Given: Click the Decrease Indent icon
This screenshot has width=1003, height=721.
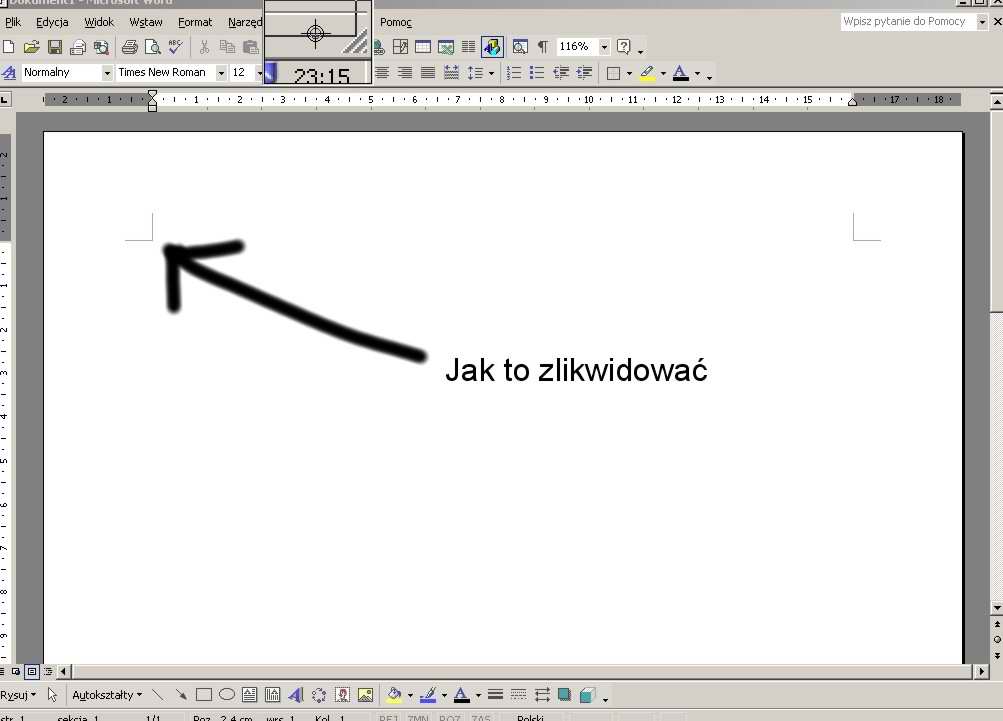Looking at the screenshot, I should click(x=561, y=73).
